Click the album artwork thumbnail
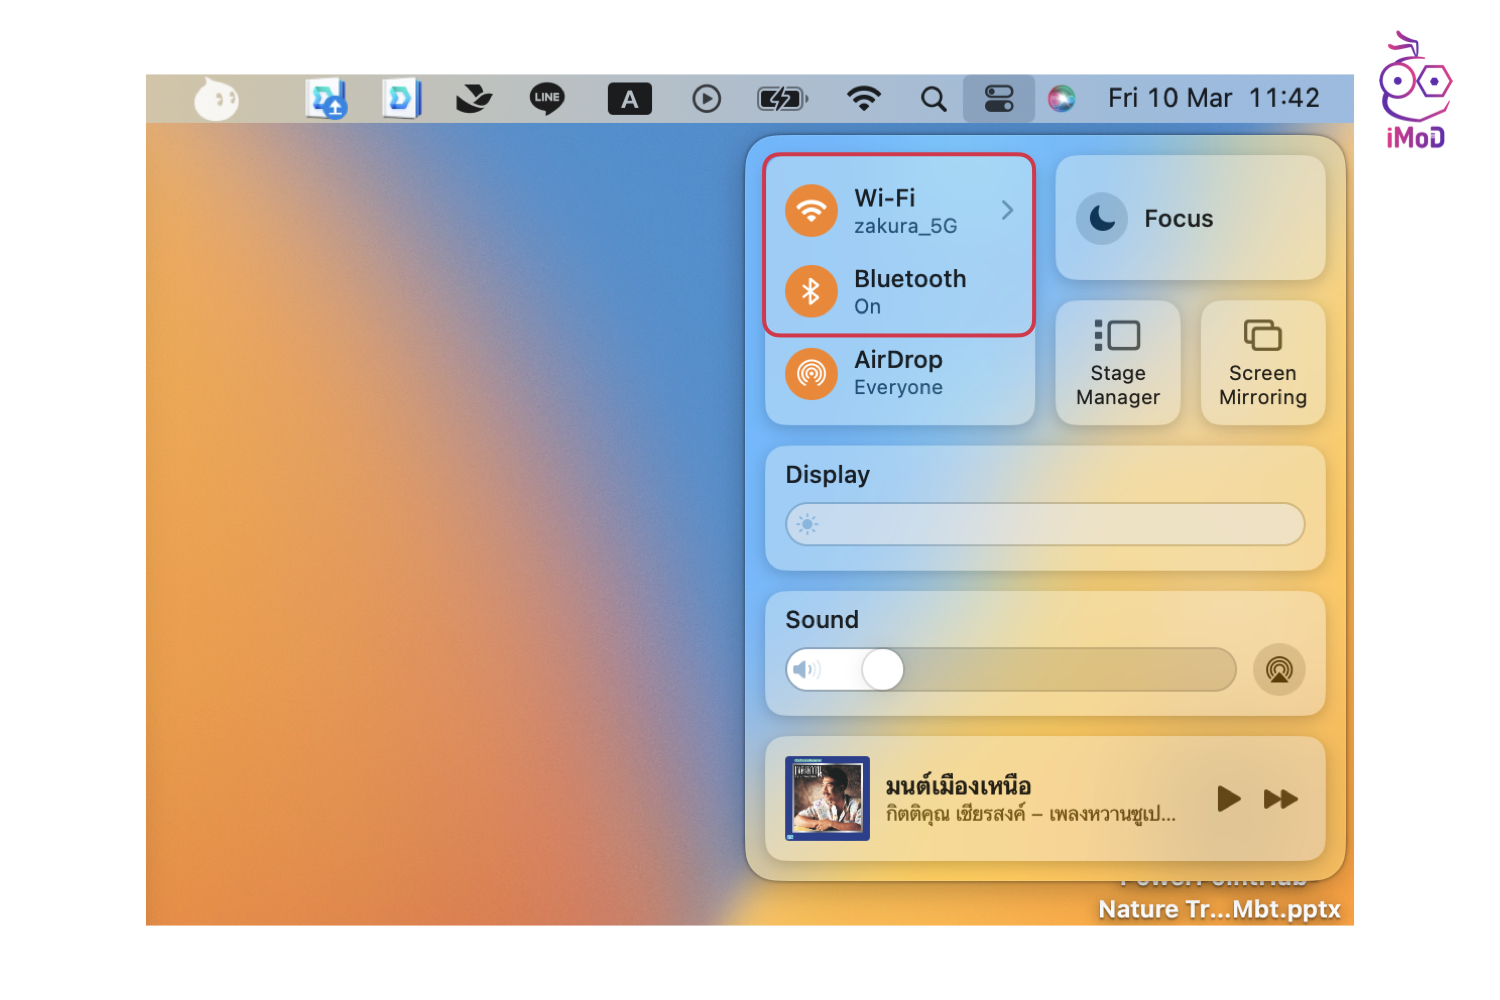1500x1000 pixels. (827, 798)
